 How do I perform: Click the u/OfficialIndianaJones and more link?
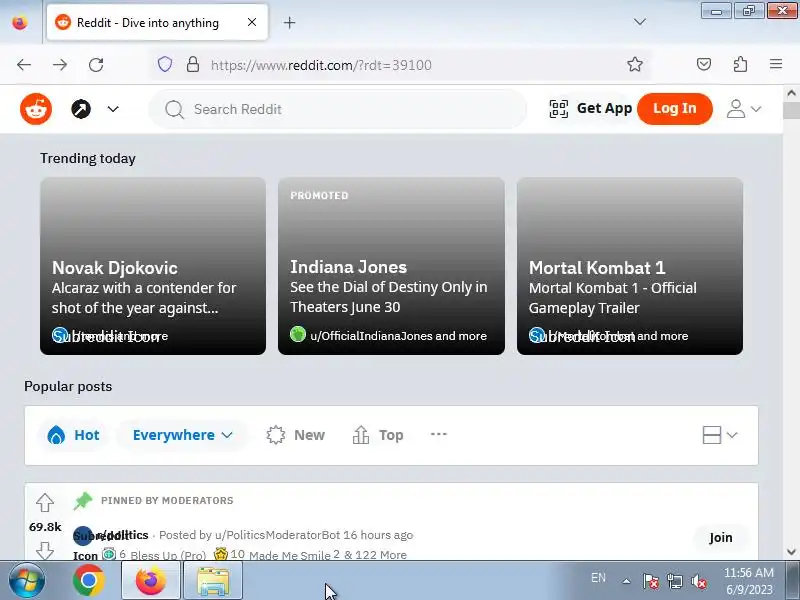[x=398, y=336]
